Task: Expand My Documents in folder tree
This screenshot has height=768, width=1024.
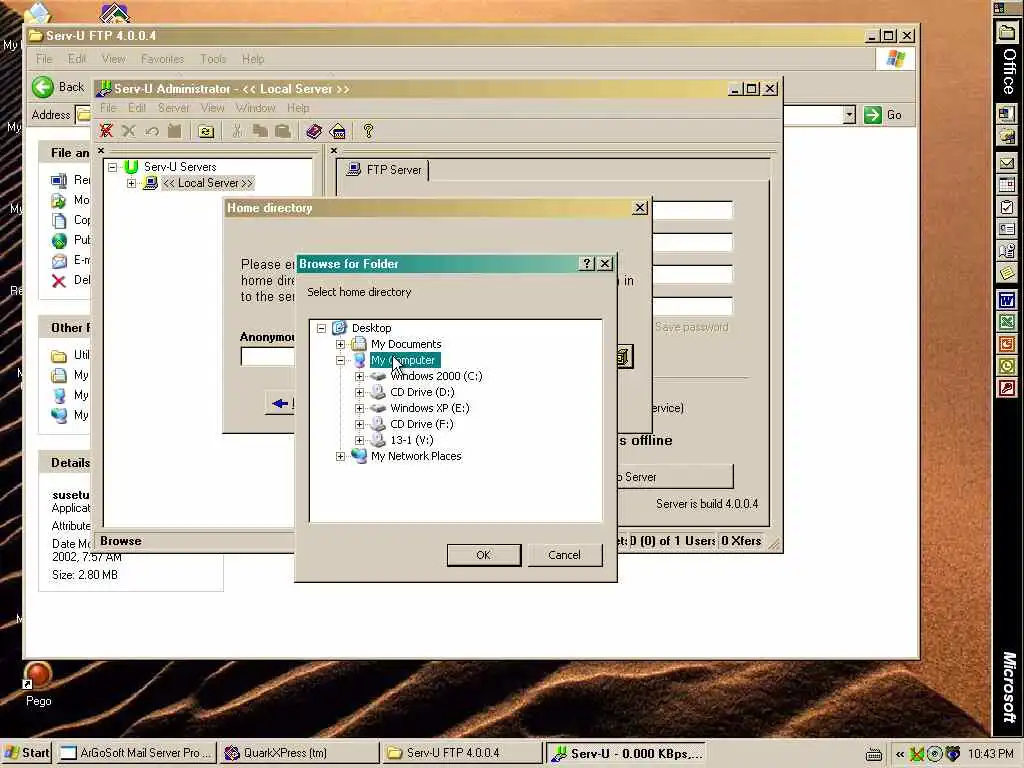Action: click(340, 344)
